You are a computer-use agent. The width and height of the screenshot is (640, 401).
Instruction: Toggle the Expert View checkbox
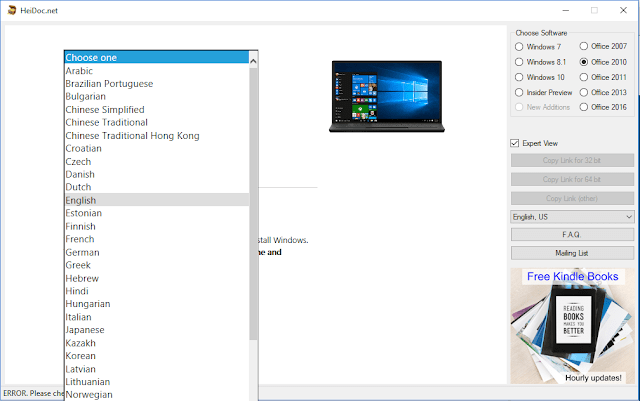pyautogui.click(x=515, y=143)
